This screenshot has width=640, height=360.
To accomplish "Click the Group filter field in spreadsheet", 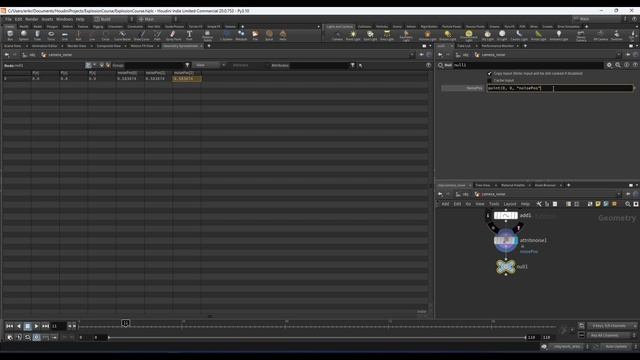I will pyautogui.click(x=154, y=65).
